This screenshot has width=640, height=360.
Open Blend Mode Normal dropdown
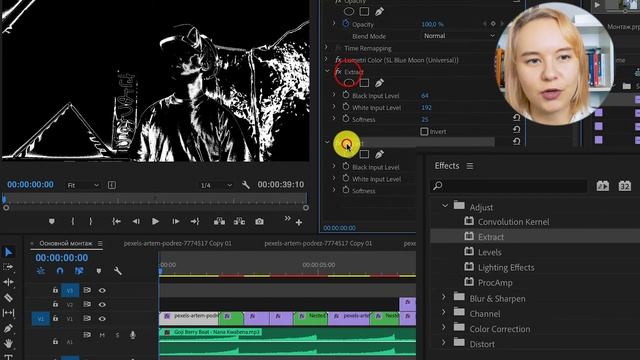coord(459,36)
